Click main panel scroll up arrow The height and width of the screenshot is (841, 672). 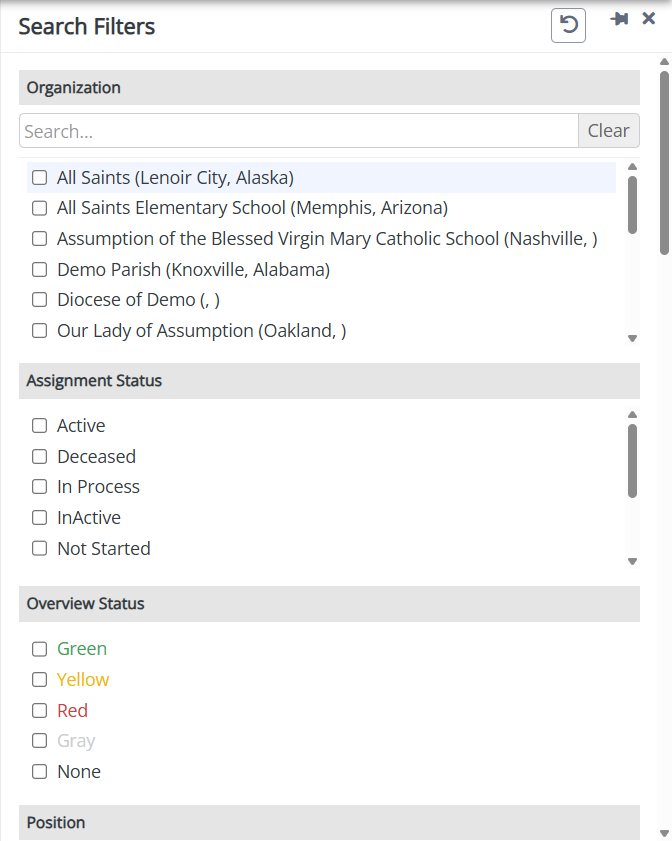[x=664, y=62]
